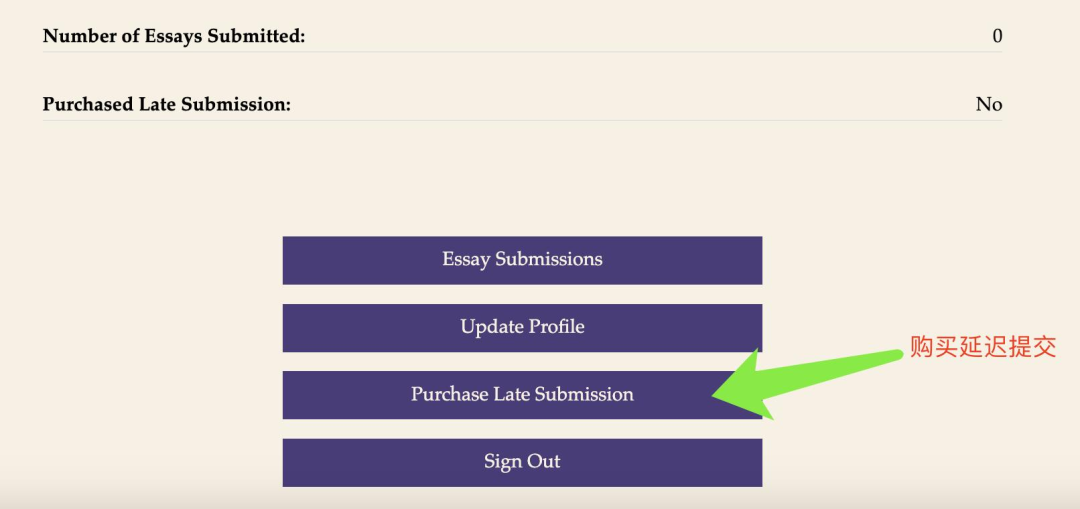
Task: Click divider line beneath Number of Essays Submitted
Action: click(522, 52)
